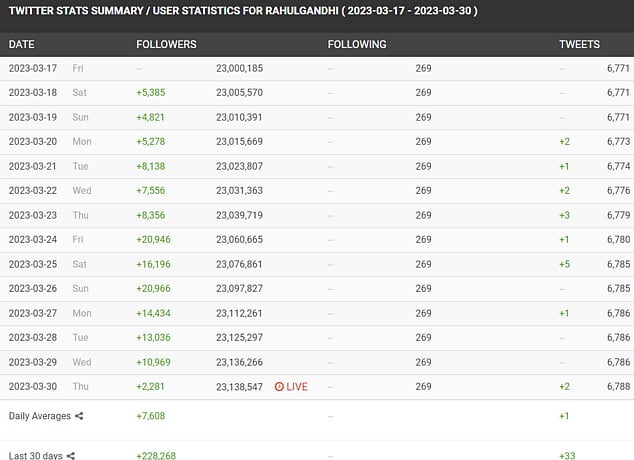Select date 2023-03-22

[x=33, y=190]
